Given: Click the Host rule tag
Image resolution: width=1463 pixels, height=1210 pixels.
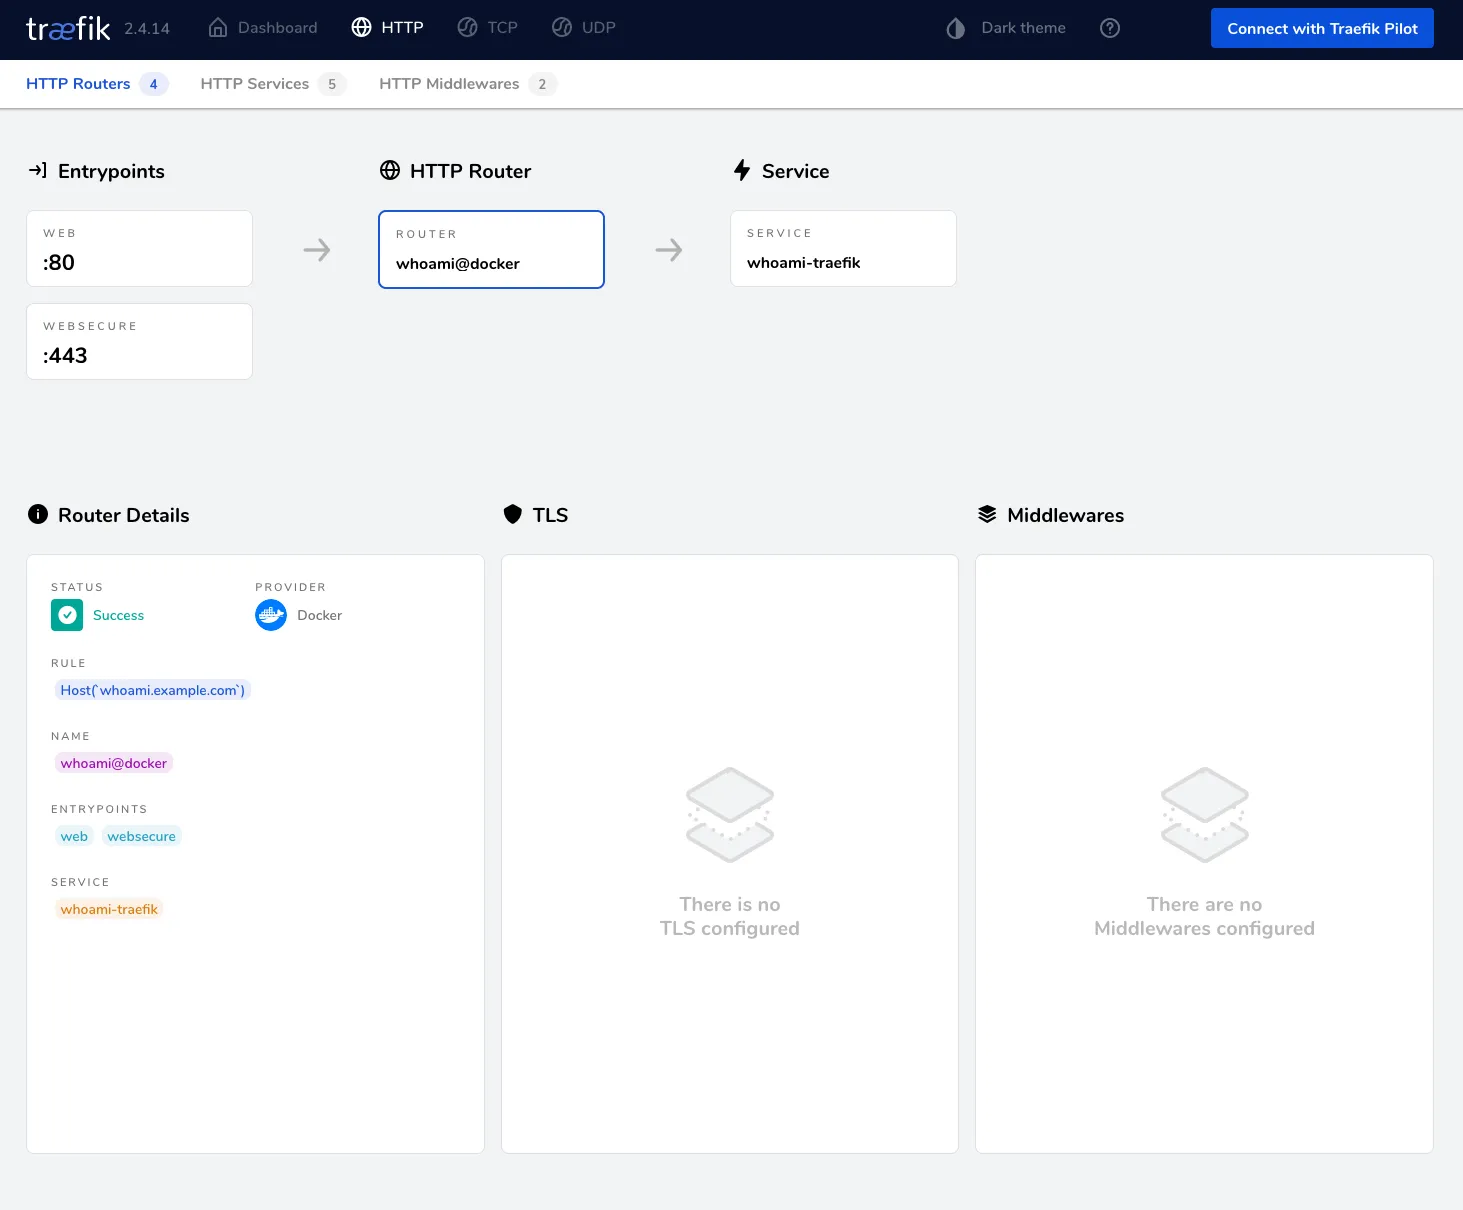Looking at the screenshot, I should click(x=152, y=690).
